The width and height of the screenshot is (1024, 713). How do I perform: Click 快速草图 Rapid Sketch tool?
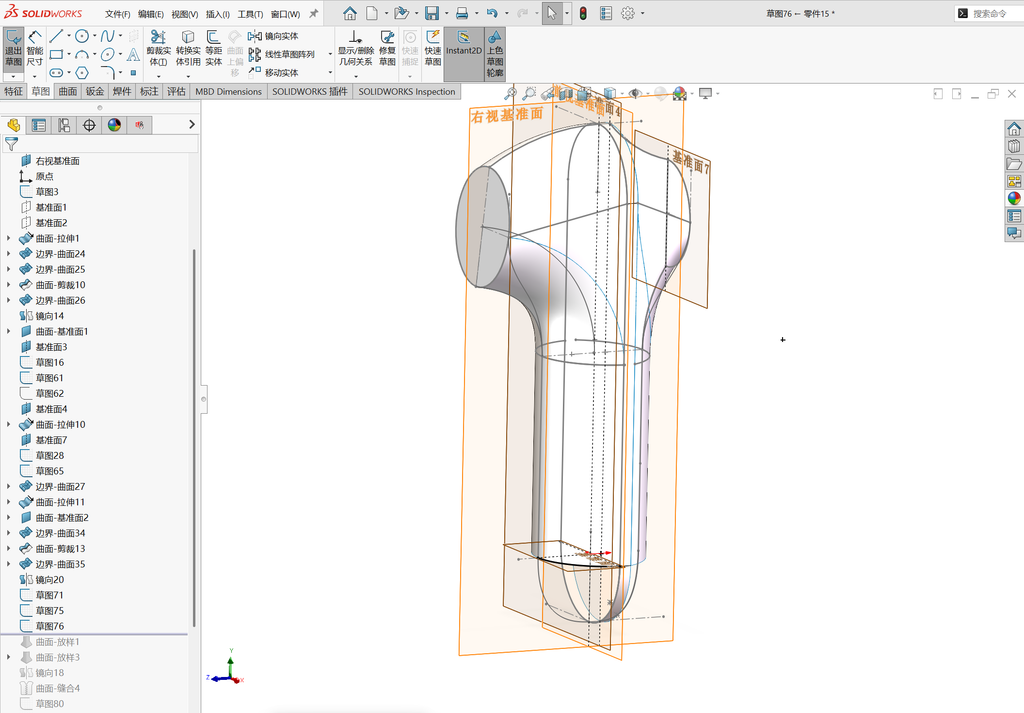pos(432,48)
